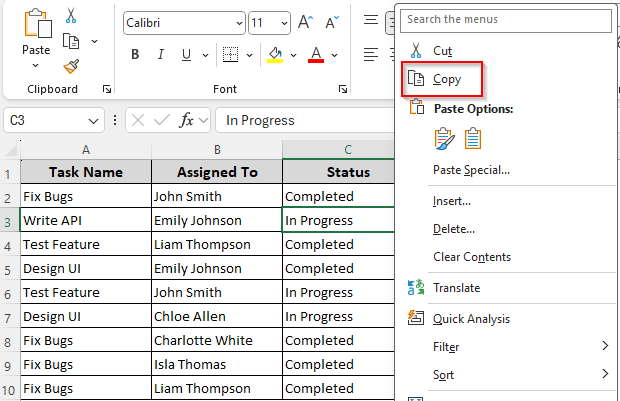Toggle Italic formatting
The image size is (620, 401).
coord(160,54)
